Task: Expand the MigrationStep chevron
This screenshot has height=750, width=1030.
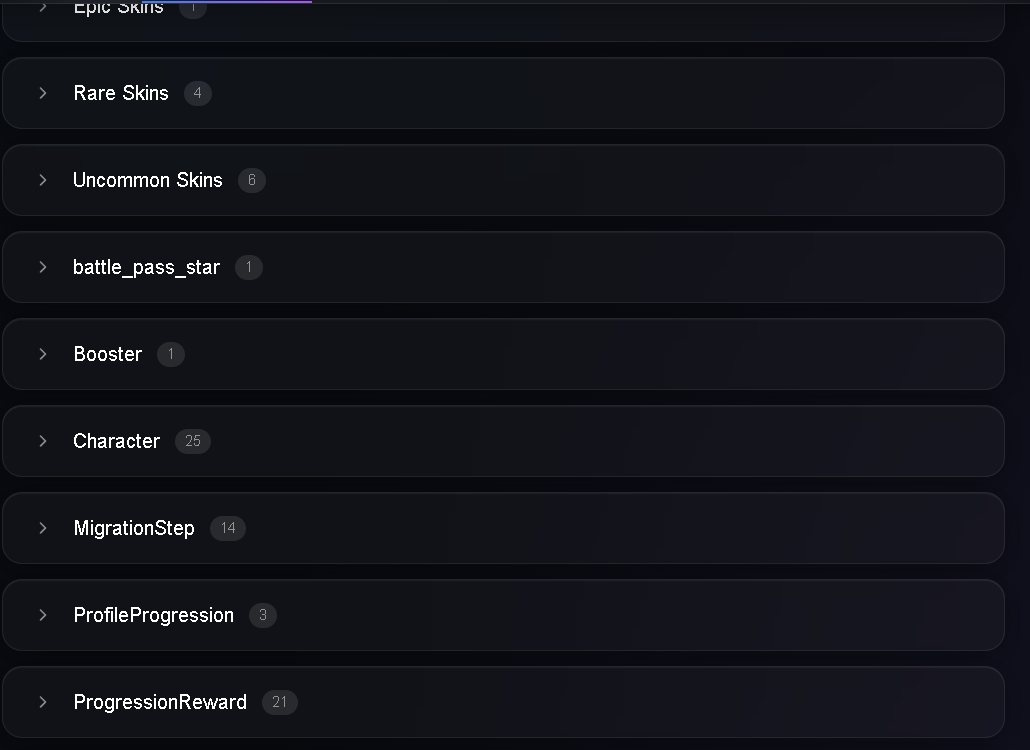Action: pos(43,528)
